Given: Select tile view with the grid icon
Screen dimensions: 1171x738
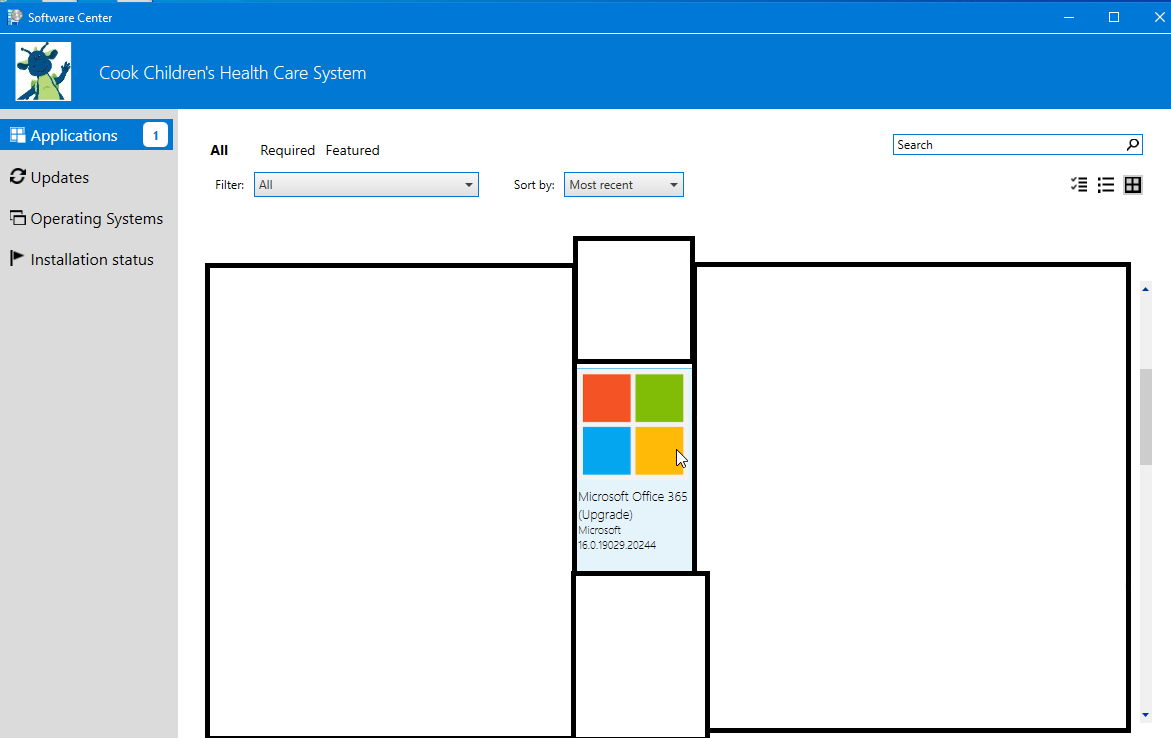Looking at the screenshot, I should 1133,184.
